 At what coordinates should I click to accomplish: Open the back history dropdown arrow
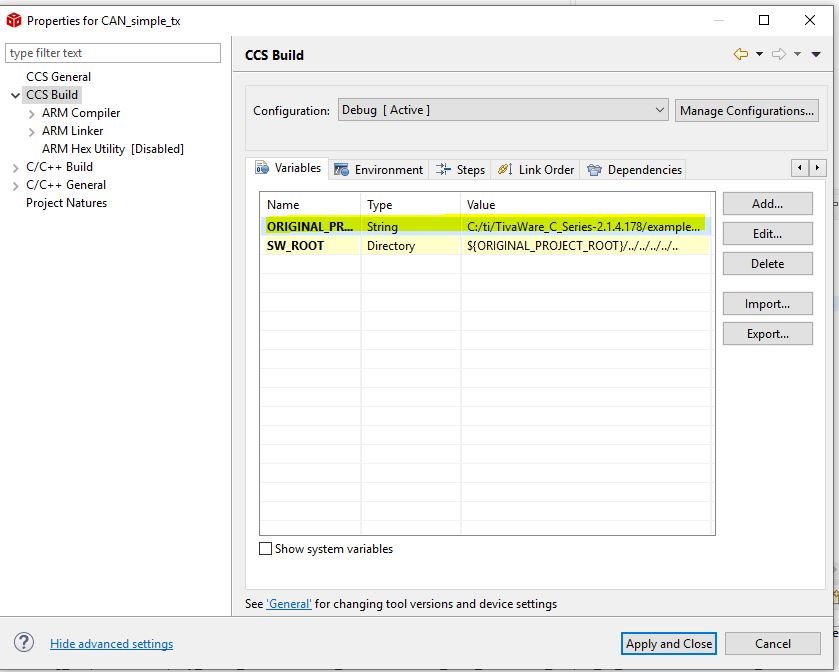coord(759,54)
